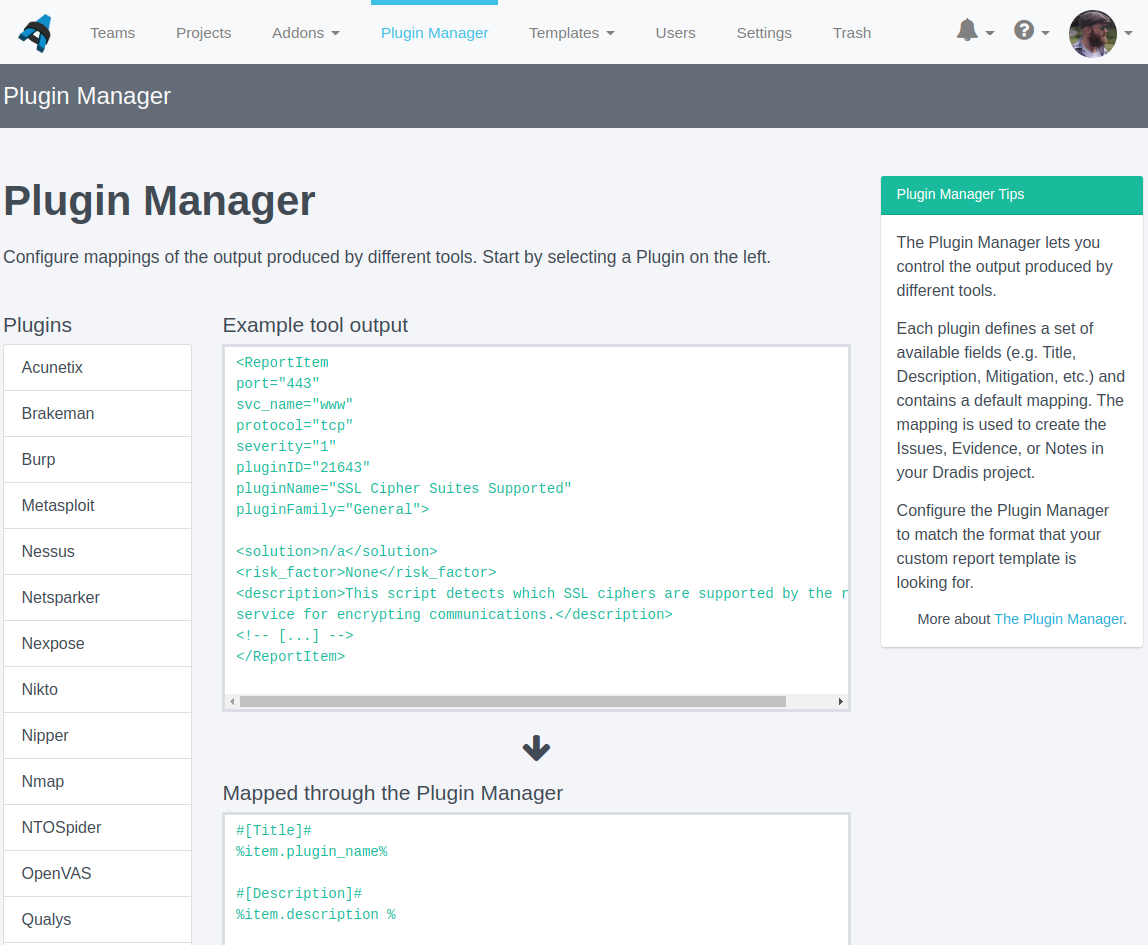Follow the Plugin Manager link in tips

1058,619
